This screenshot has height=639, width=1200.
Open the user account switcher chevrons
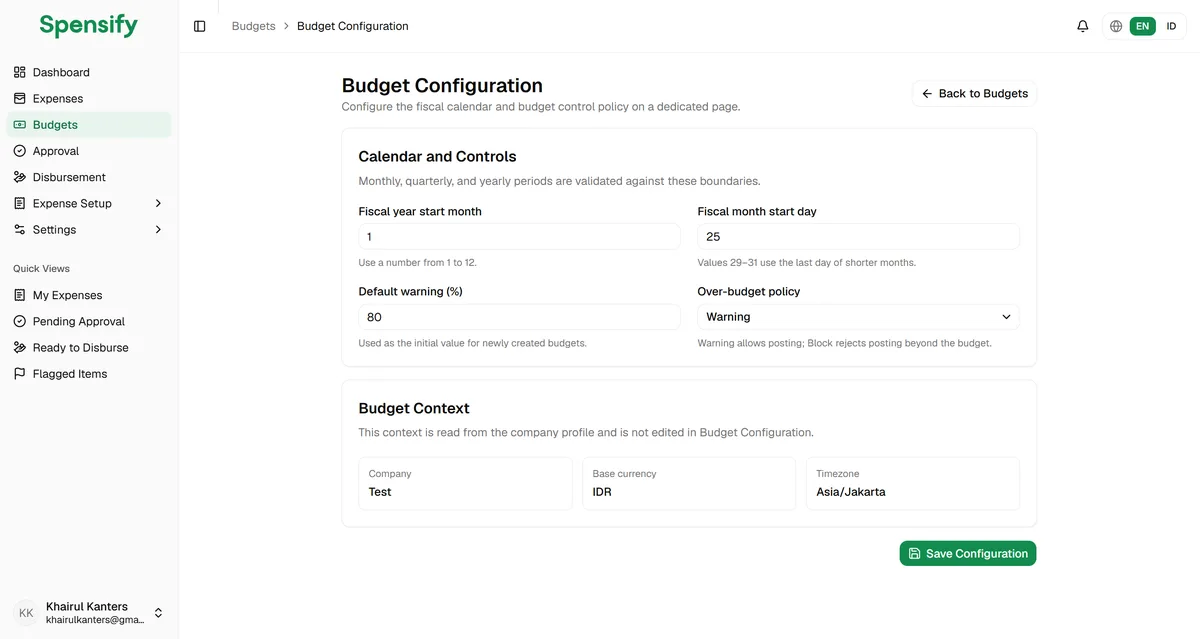(158, 613)
